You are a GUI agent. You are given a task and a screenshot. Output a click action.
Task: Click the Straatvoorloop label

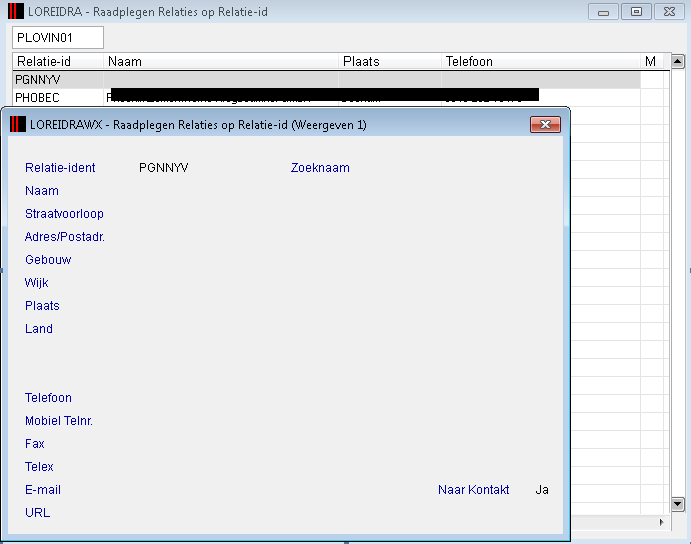[x=64, y=214]
